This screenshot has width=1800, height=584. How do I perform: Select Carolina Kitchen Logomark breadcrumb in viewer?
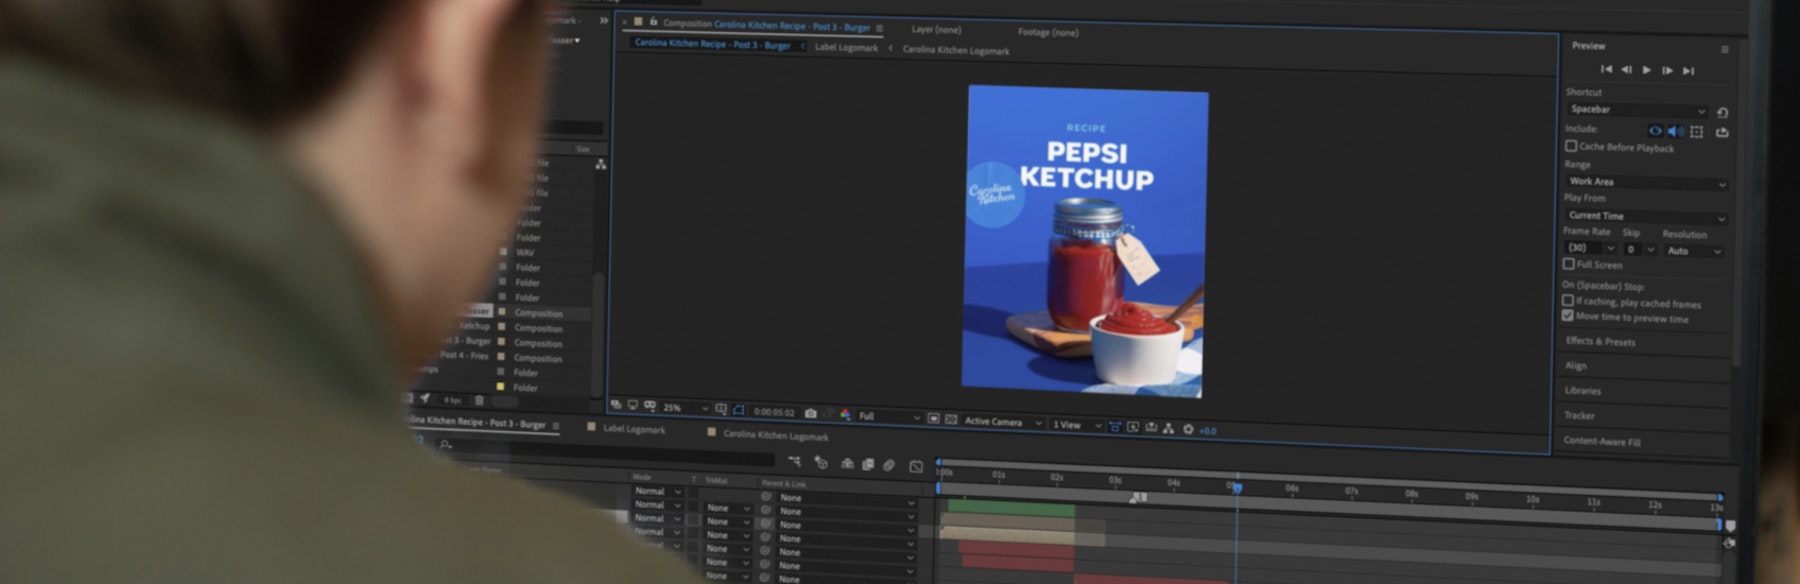click(956, 50)
